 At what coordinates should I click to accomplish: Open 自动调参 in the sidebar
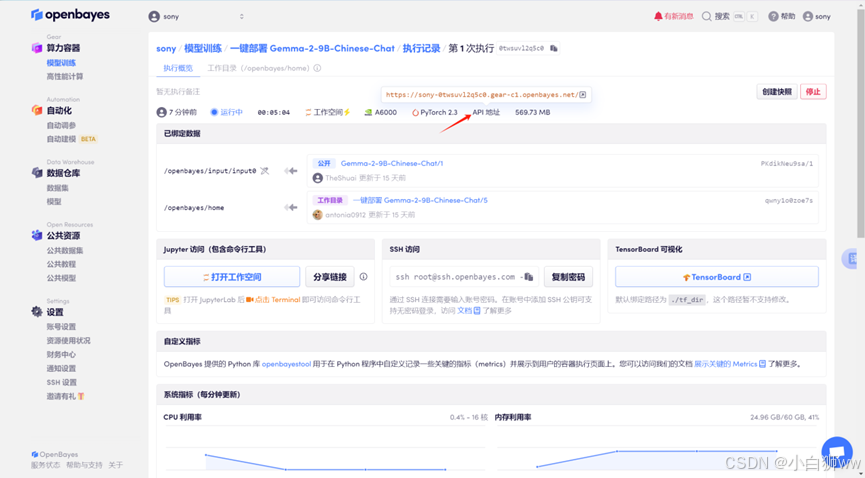(61, 125)
